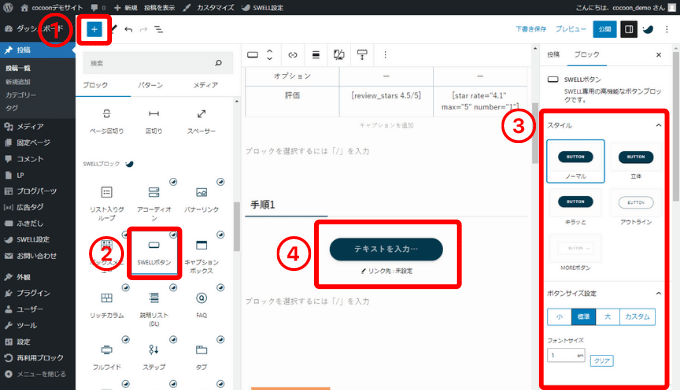680x390 pixels.
Task: Select the ノーマル button style
Action: tap(575, 161)
